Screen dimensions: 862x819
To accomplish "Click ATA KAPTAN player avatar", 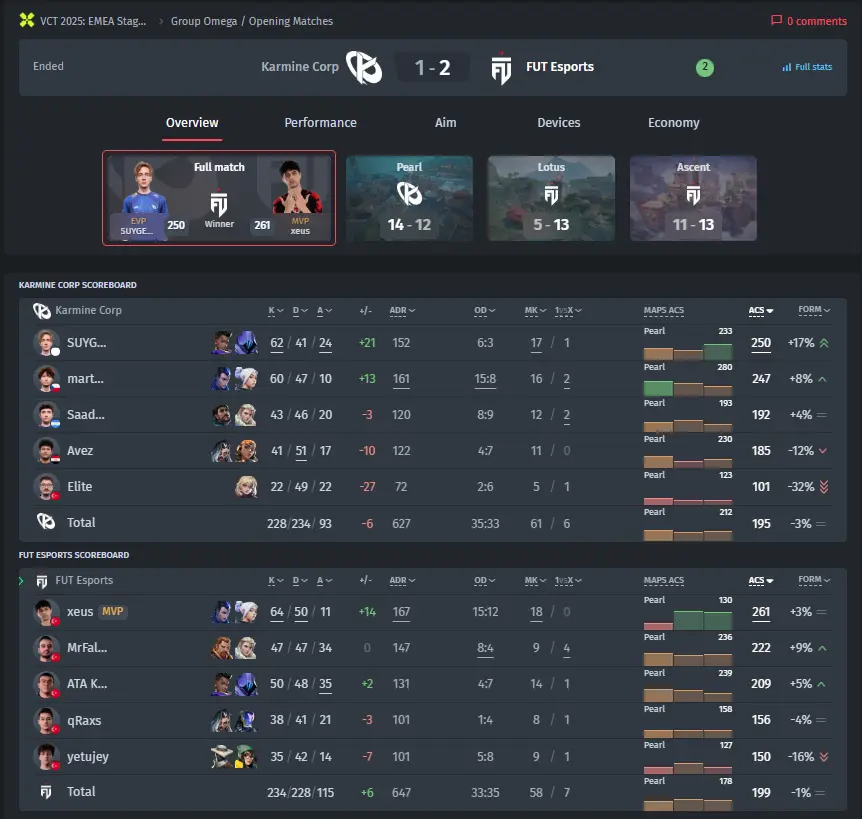I will [x=46, y=684].
